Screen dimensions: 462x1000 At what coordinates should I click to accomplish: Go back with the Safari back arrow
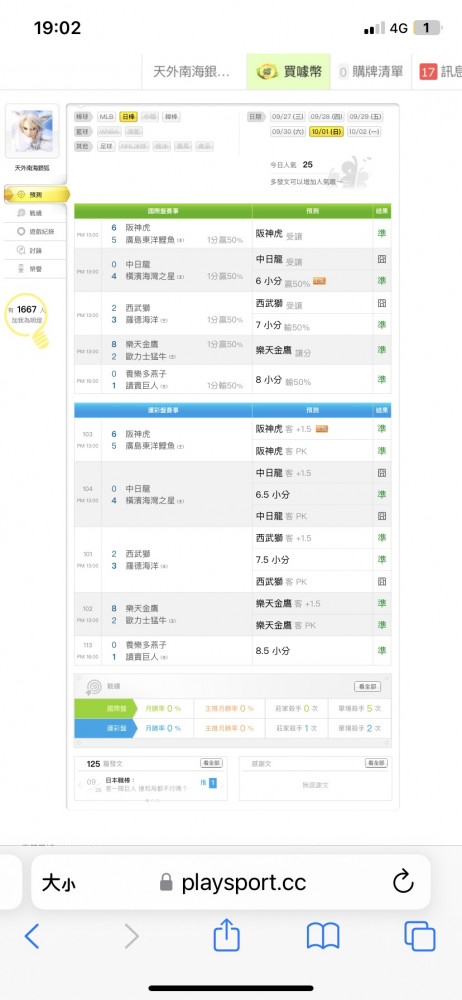32,936
